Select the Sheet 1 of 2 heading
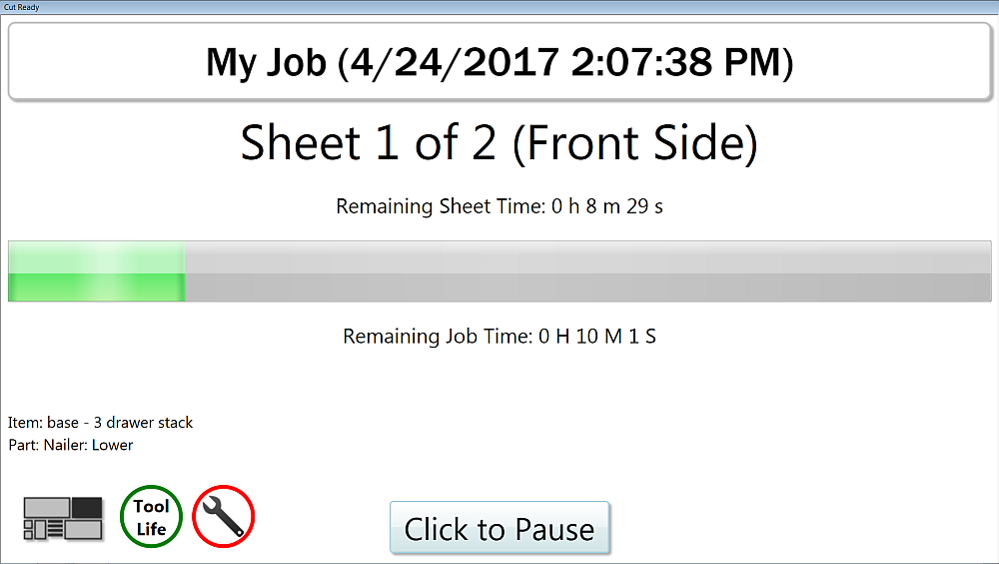The image size is (999, 564). 368,144
